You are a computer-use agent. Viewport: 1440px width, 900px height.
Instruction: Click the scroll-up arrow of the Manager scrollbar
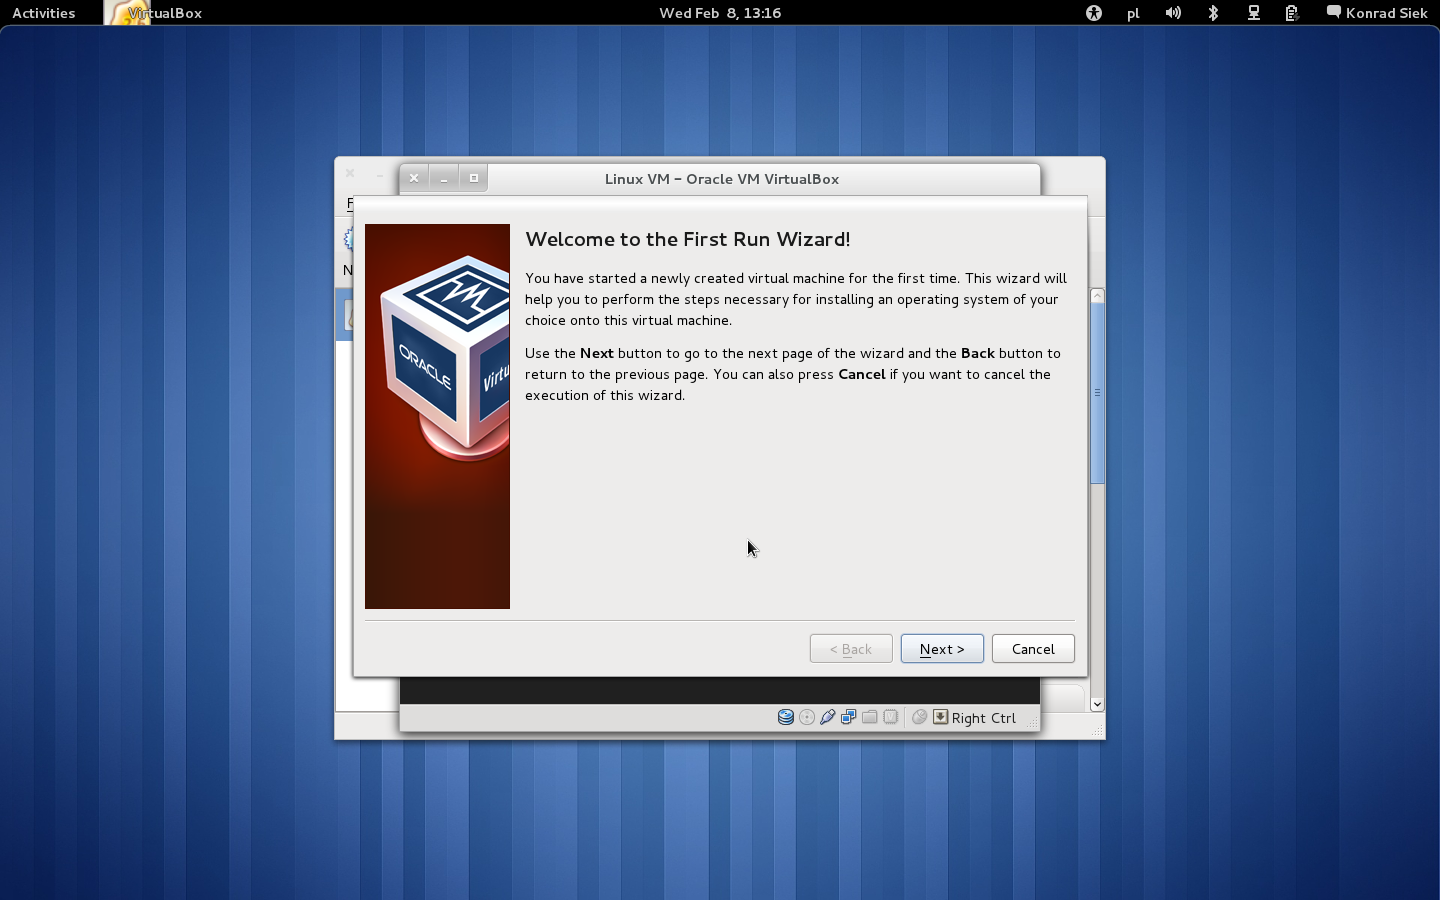1097,296
